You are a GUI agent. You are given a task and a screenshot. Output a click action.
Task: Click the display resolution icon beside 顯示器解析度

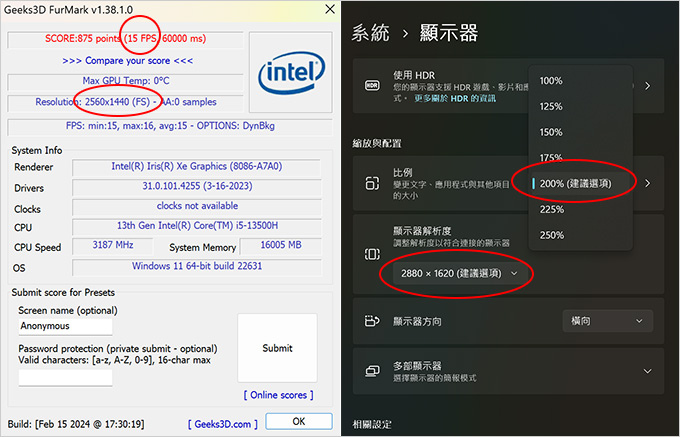pos(372,254)
